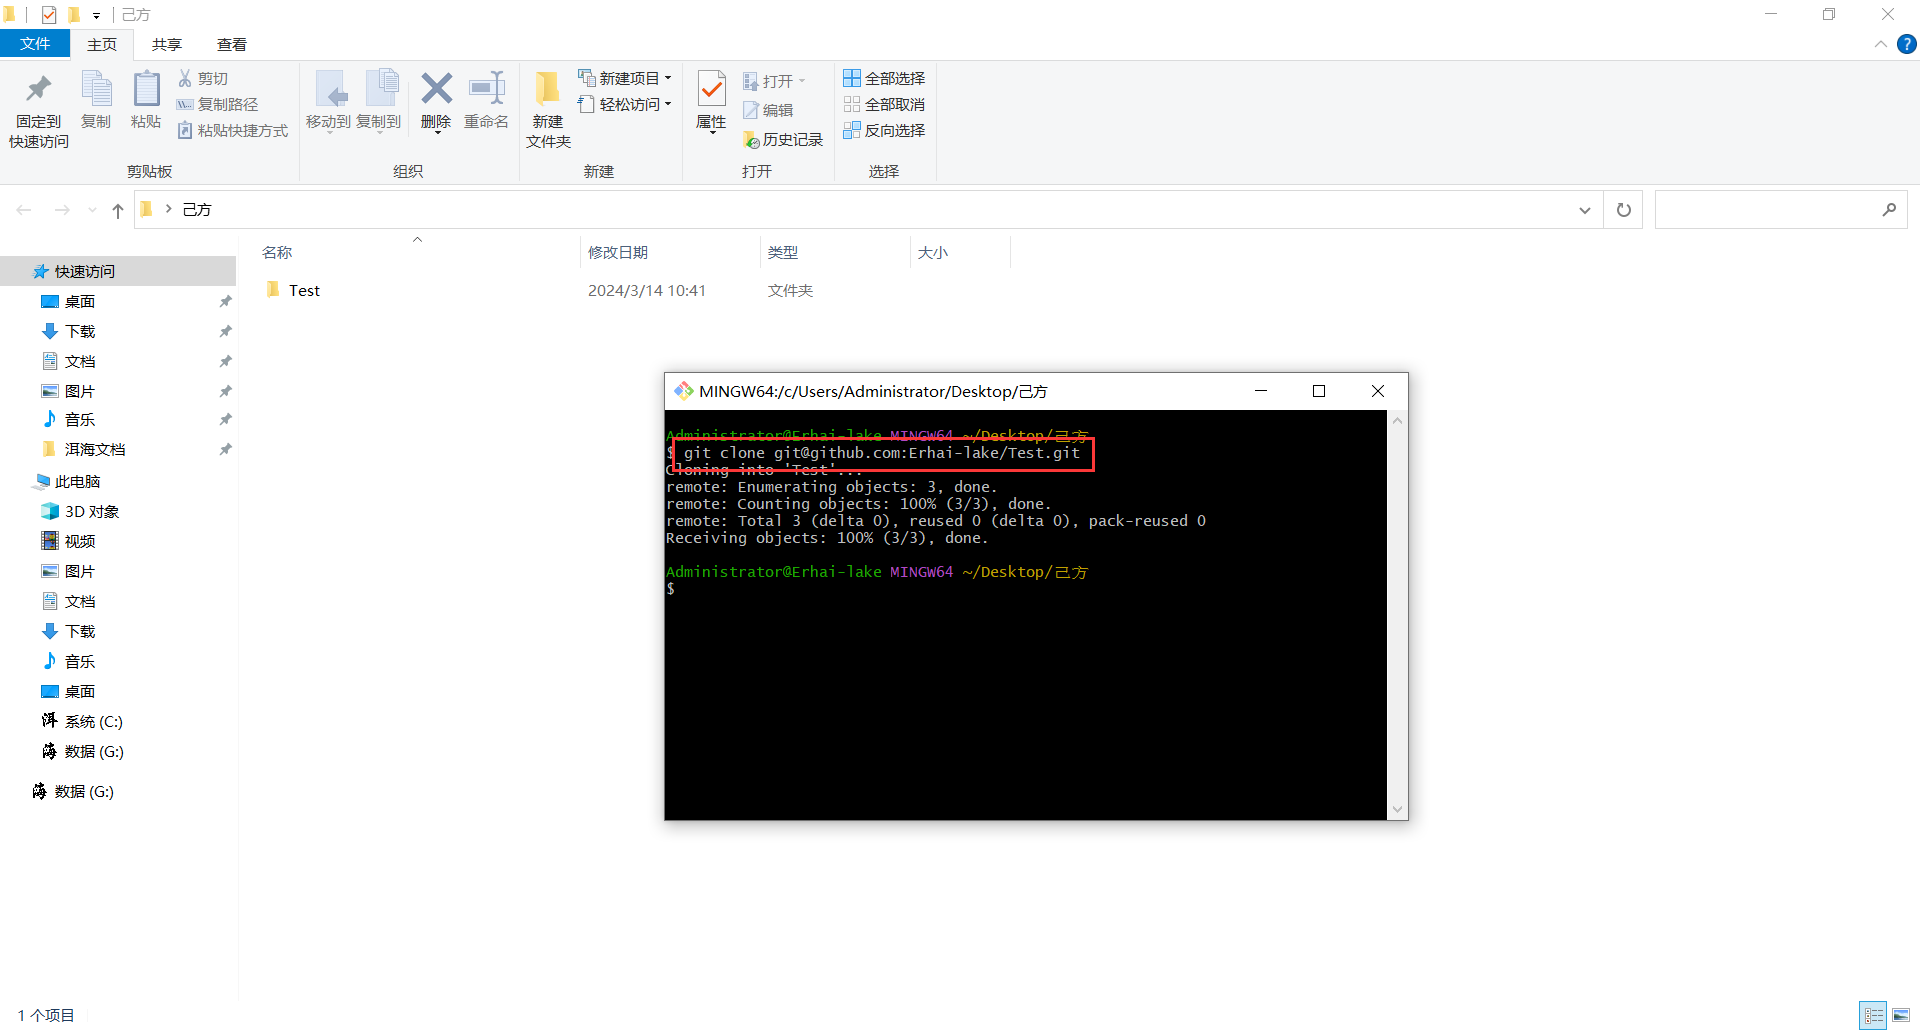The width and height of the screenshot is (1920, 1030).
Task: Click Invert Selection (反向选择) option
Action: coord(884,131)
